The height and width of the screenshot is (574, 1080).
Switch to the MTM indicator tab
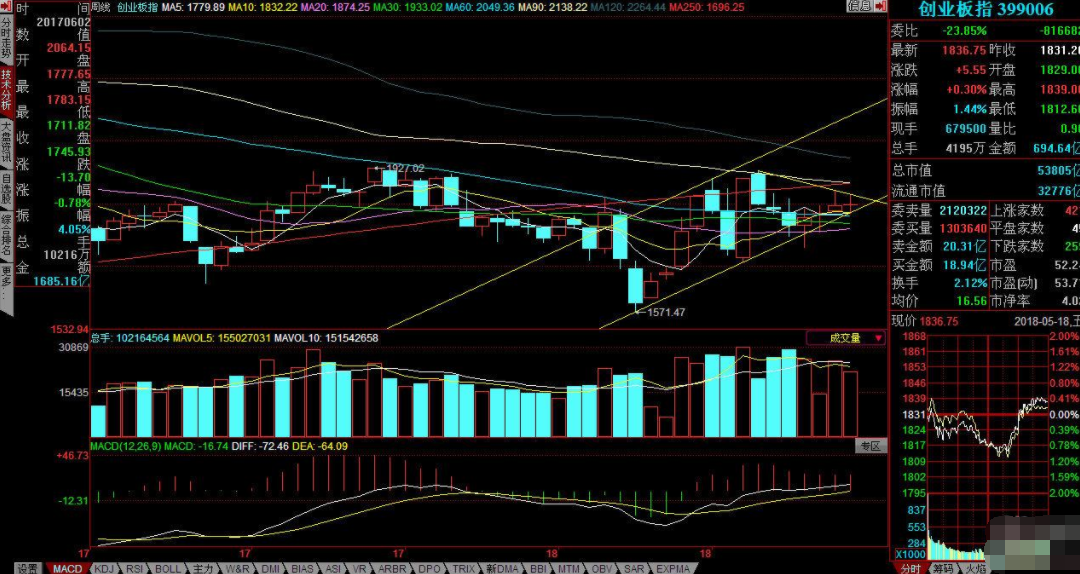(569, 568)
